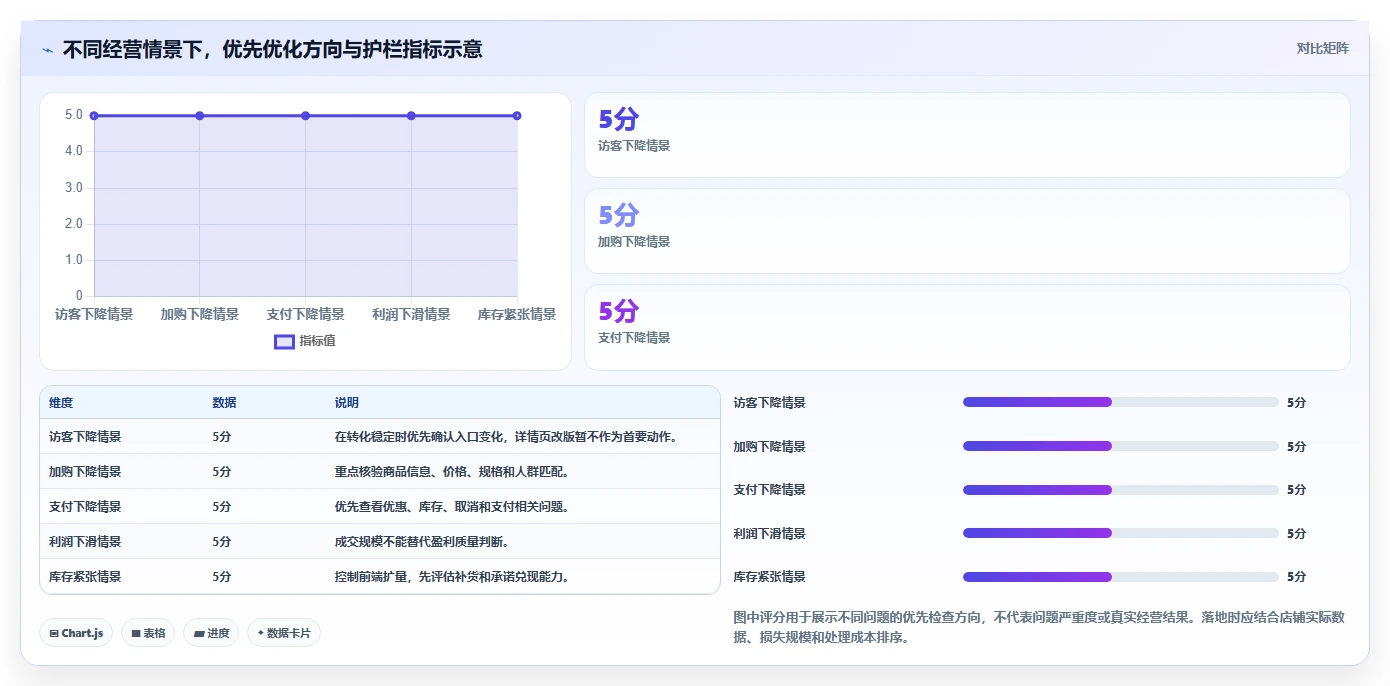Click the 加购下降情景 progress bar
Viewport: 1390px width, 686px height.
(1120, 446)
